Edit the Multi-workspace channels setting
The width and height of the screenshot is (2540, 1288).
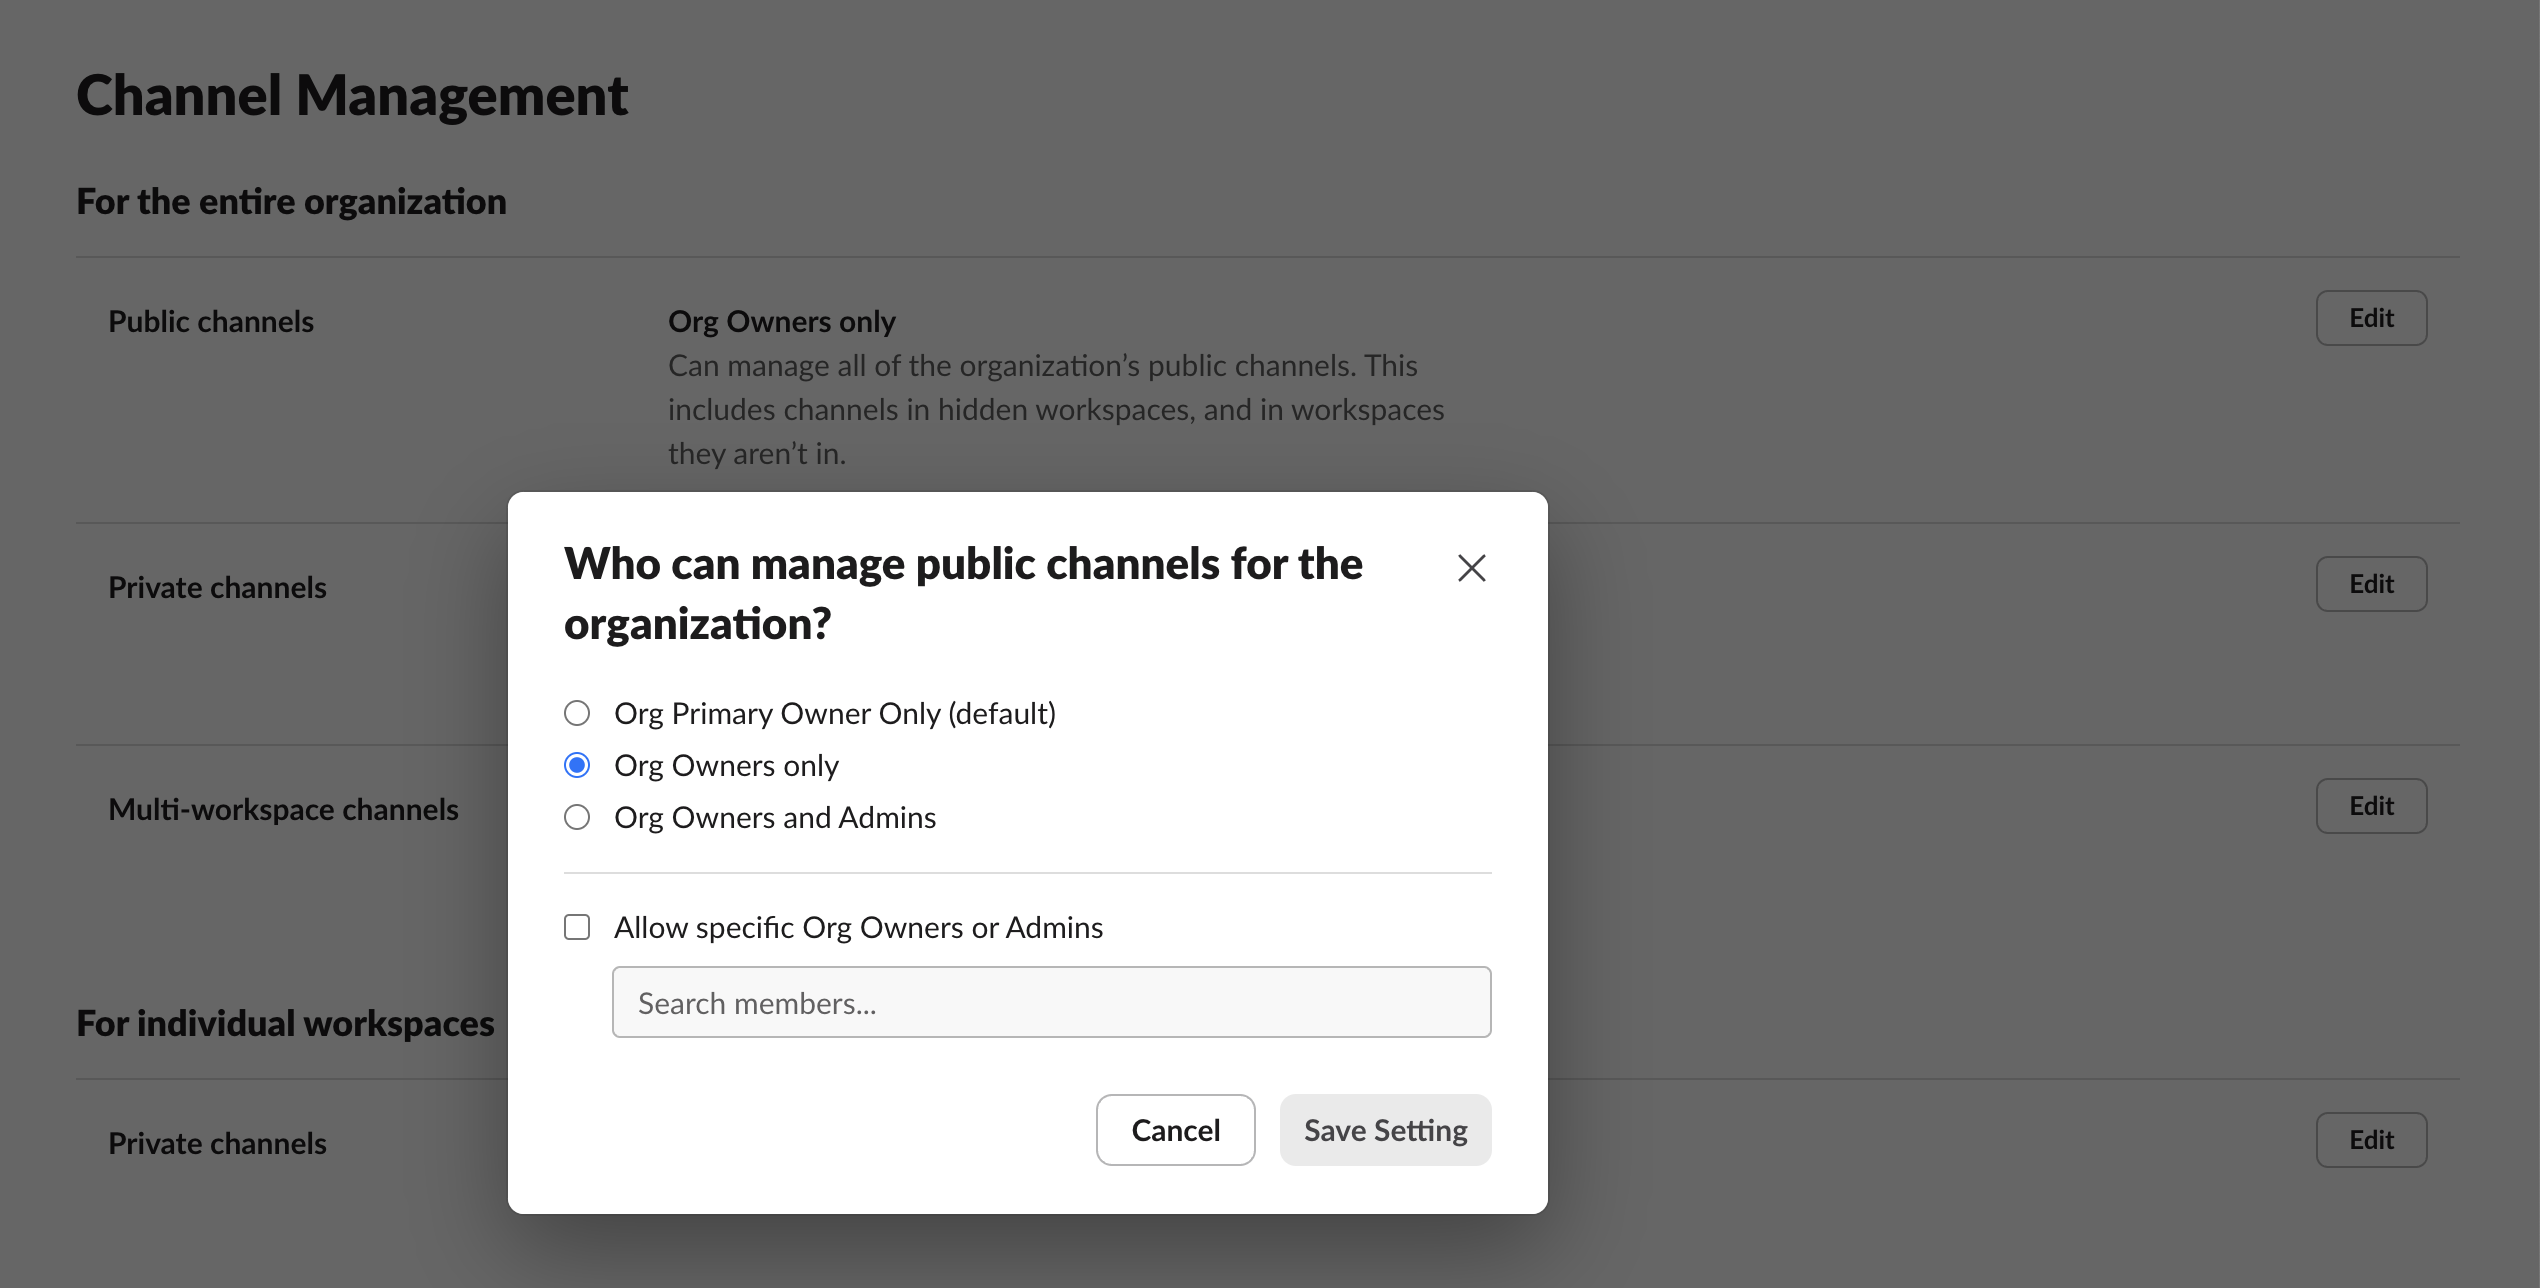tap(2371, 806)
